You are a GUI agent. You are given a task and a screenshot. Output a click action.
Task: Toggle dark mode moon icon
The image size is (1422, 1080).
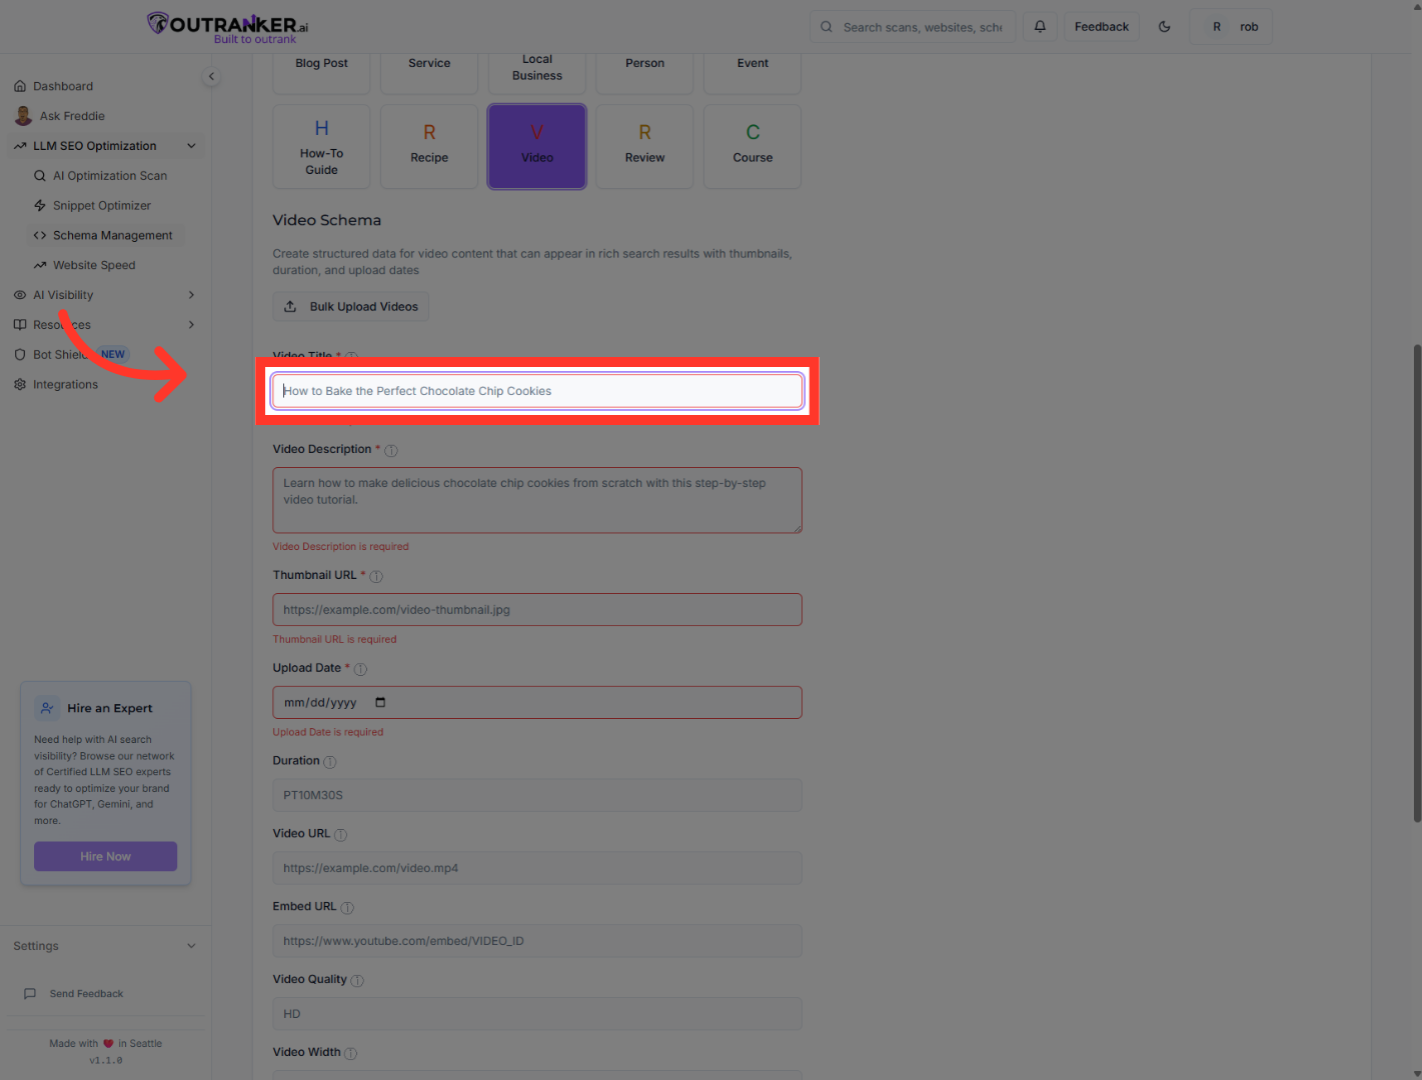(1164, 27)
